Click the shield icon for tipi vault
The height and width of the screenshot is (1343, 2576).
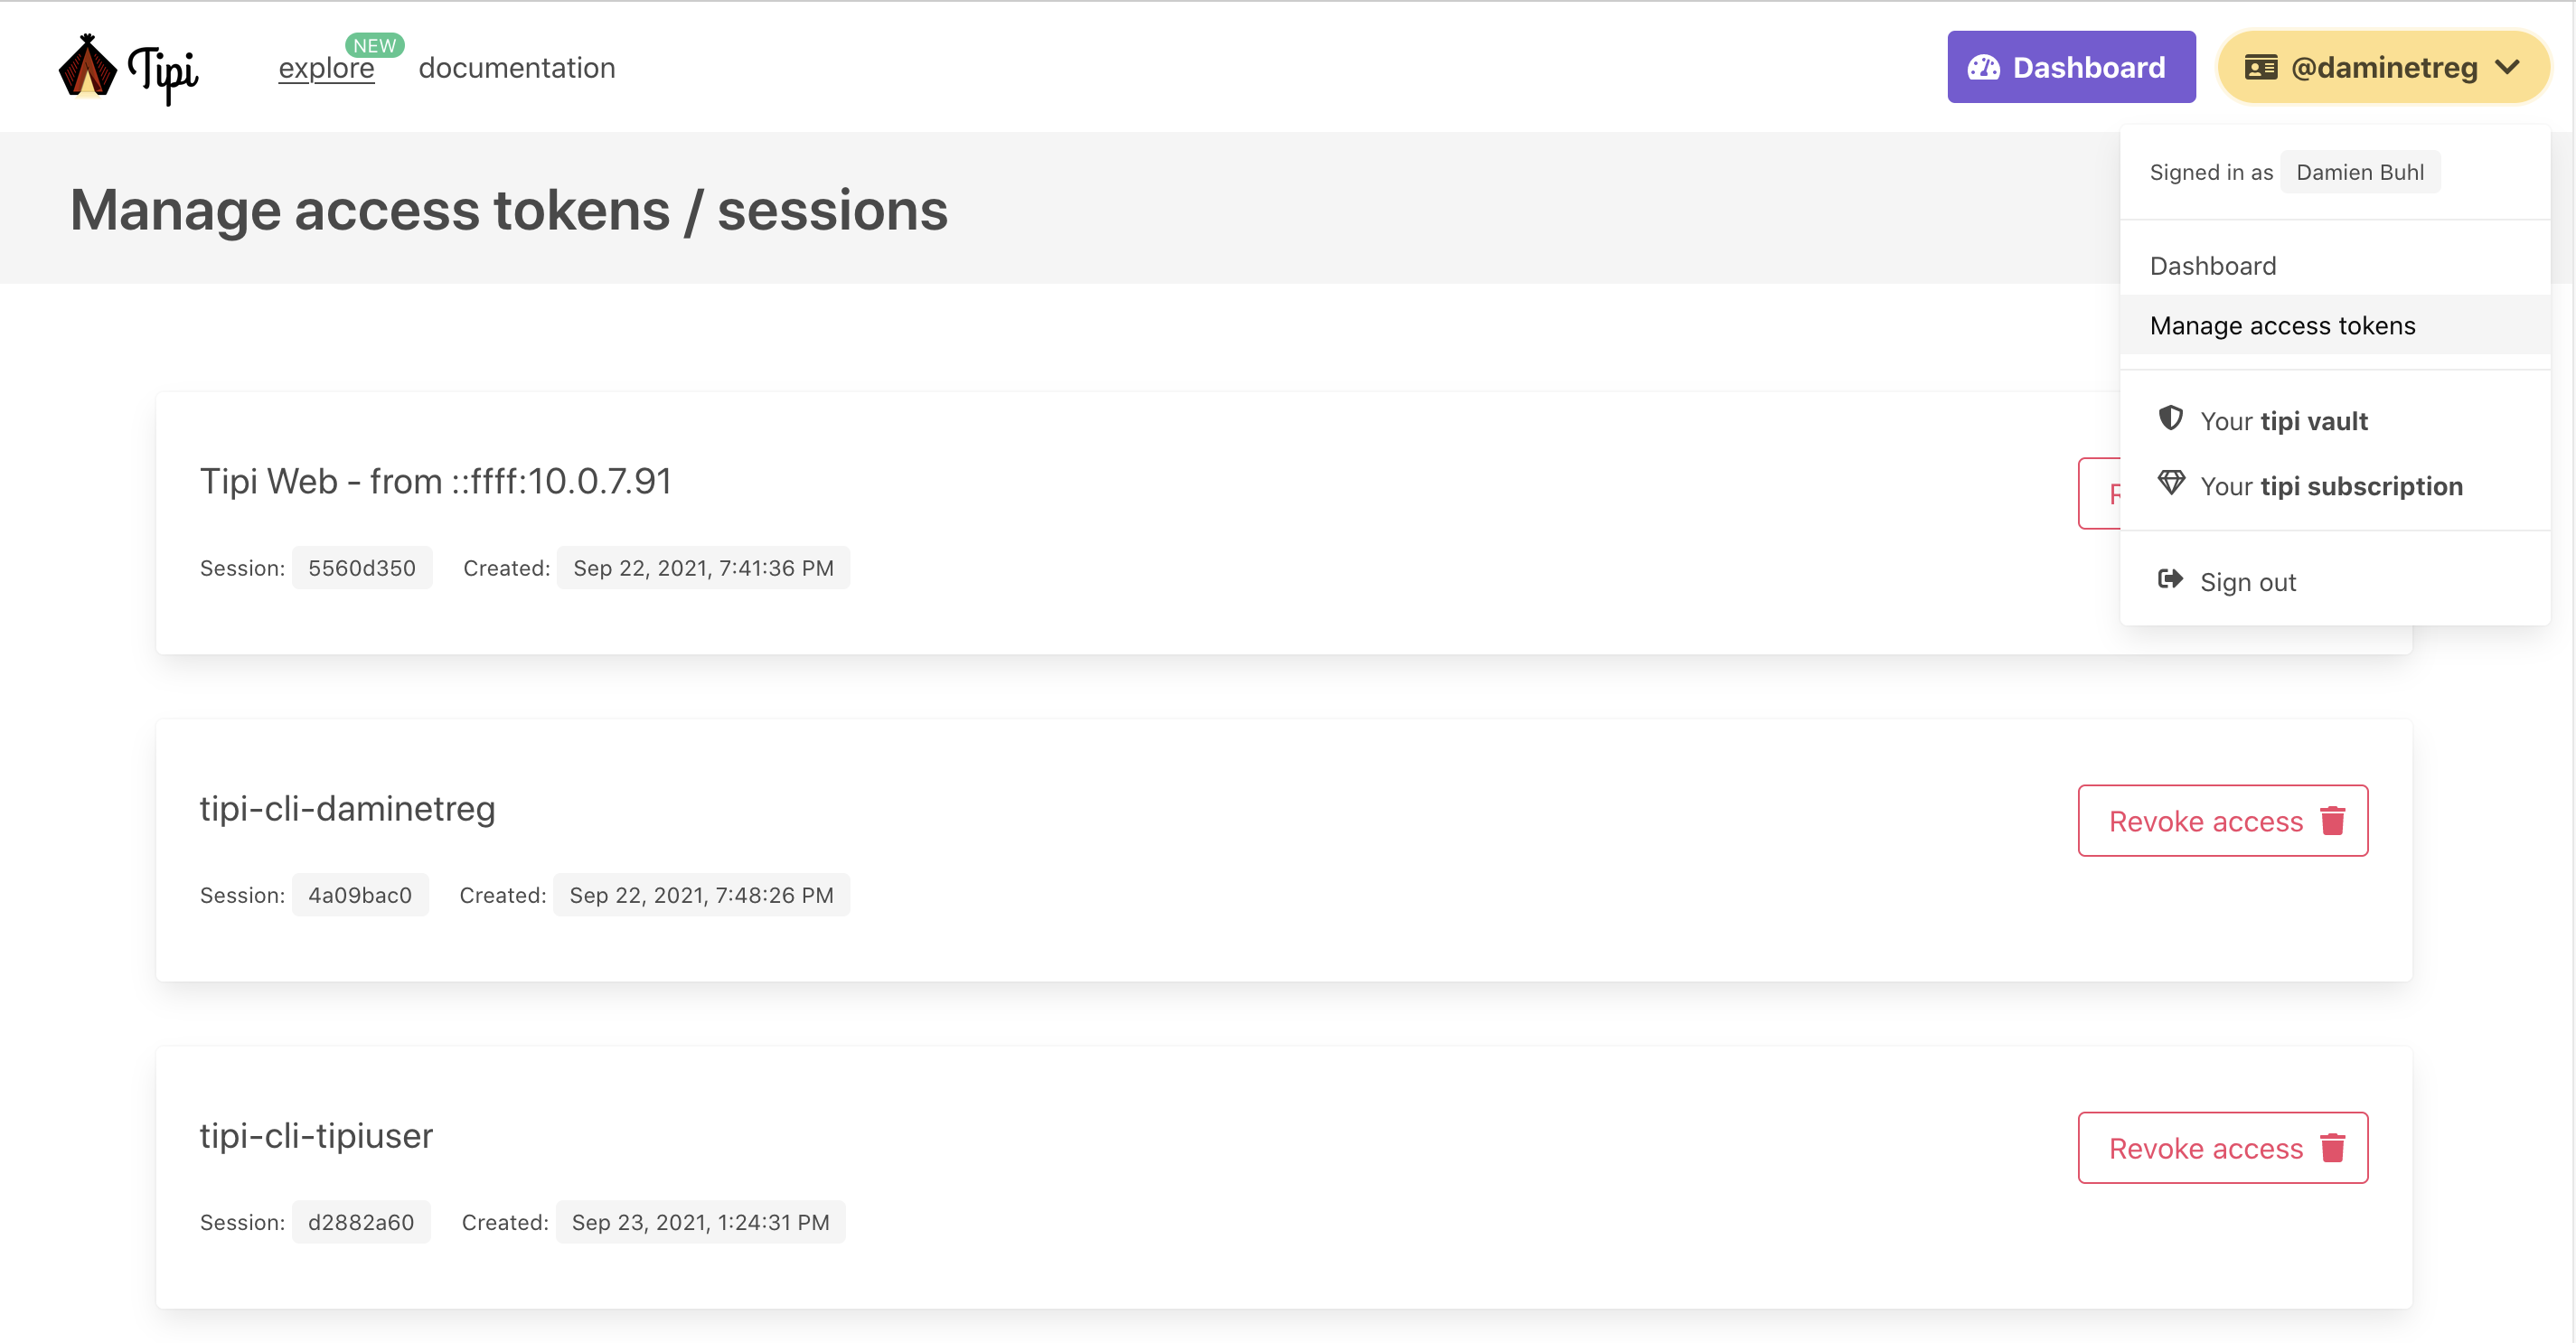coord(2170,419)
